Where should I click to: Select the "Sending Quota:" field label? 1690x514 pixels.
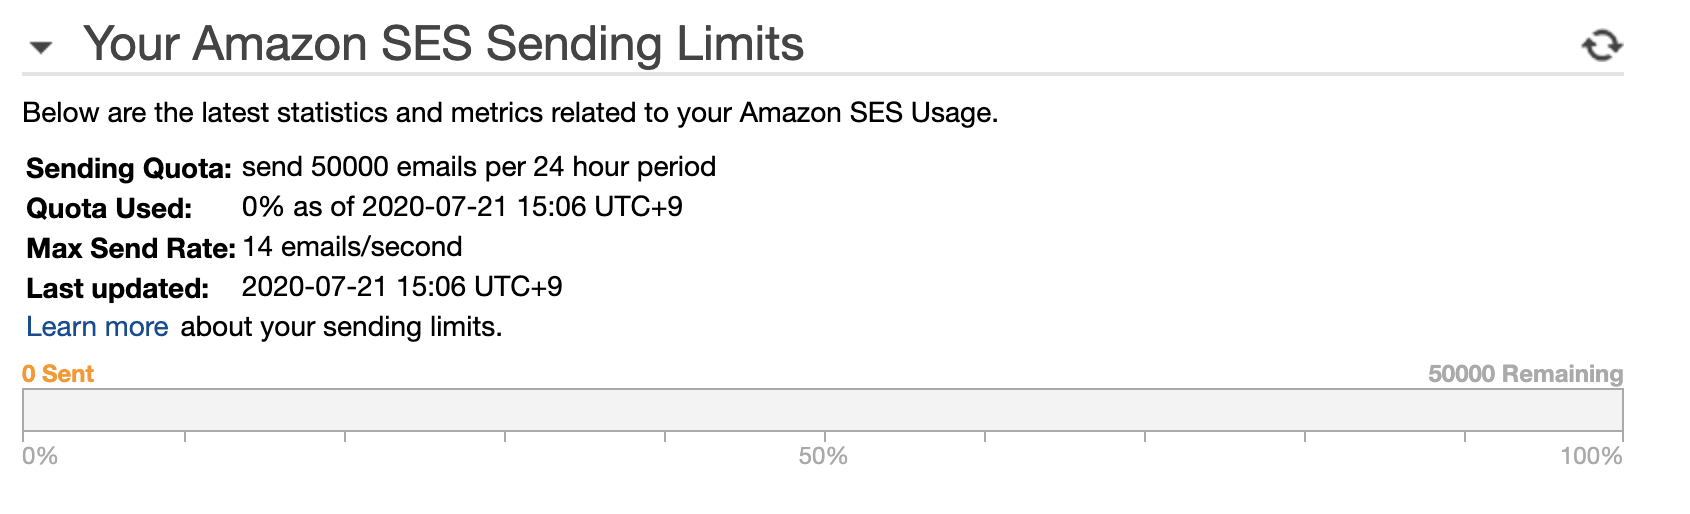(x=129, y=168)
